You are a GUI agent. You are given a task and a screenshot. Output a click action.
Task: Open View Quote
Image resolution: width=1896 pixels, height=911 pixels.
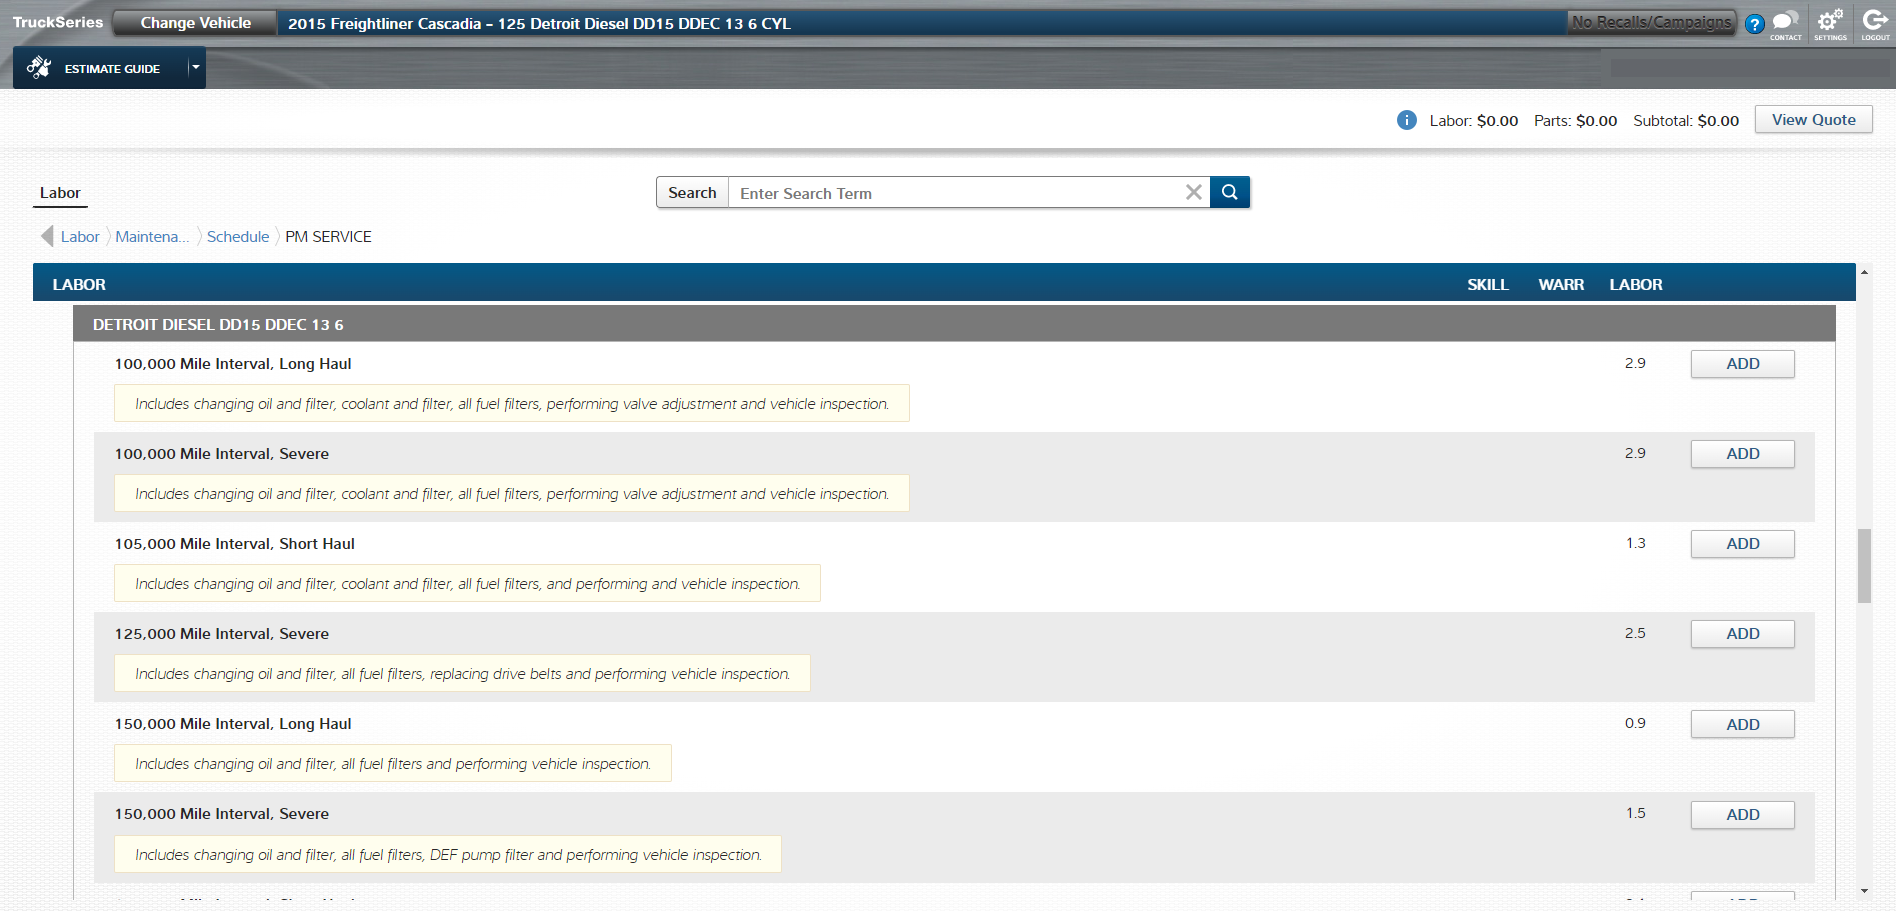(x=1813, y=120)
